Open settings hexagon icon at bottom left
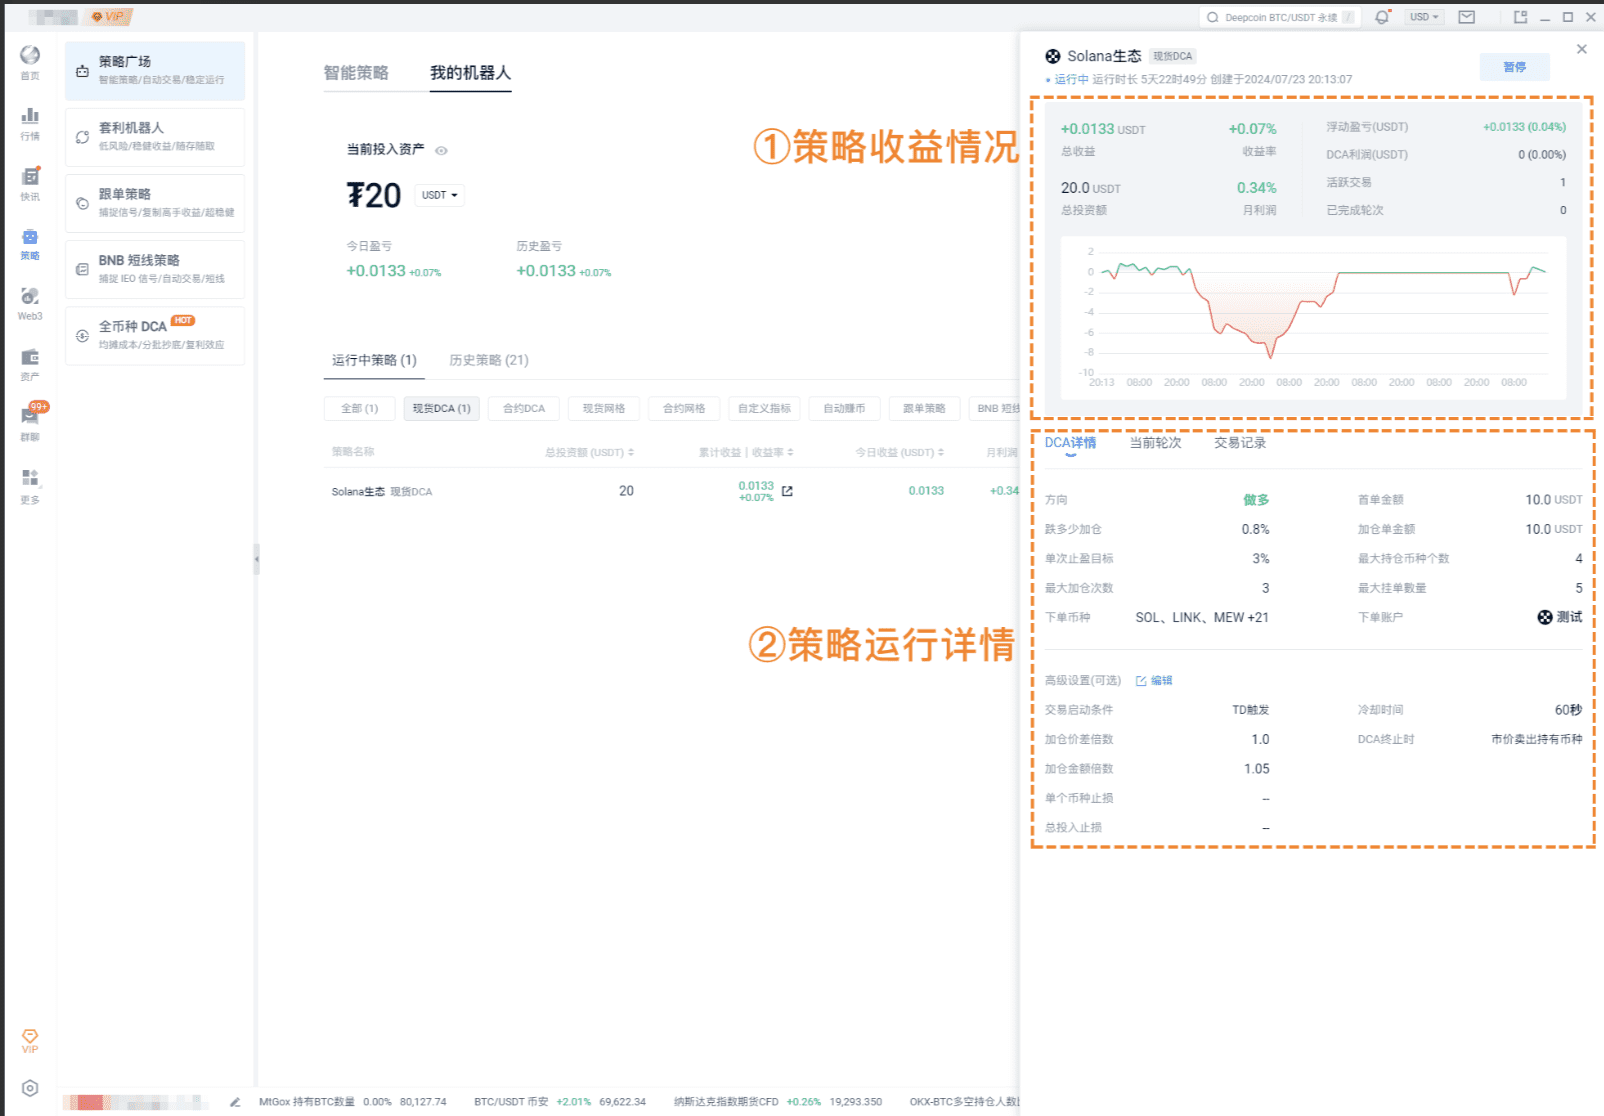 (30, 1088)
